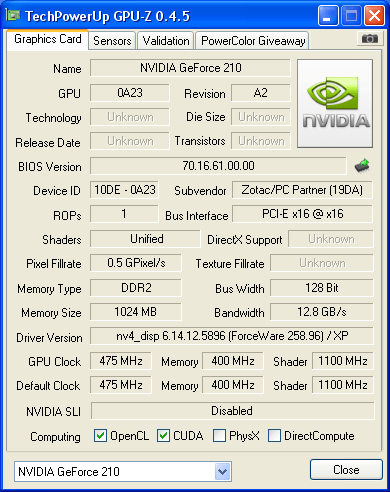Toggle the DirectCompute checkbox
This screenshot has width=390, height=492.
point(274,436)
